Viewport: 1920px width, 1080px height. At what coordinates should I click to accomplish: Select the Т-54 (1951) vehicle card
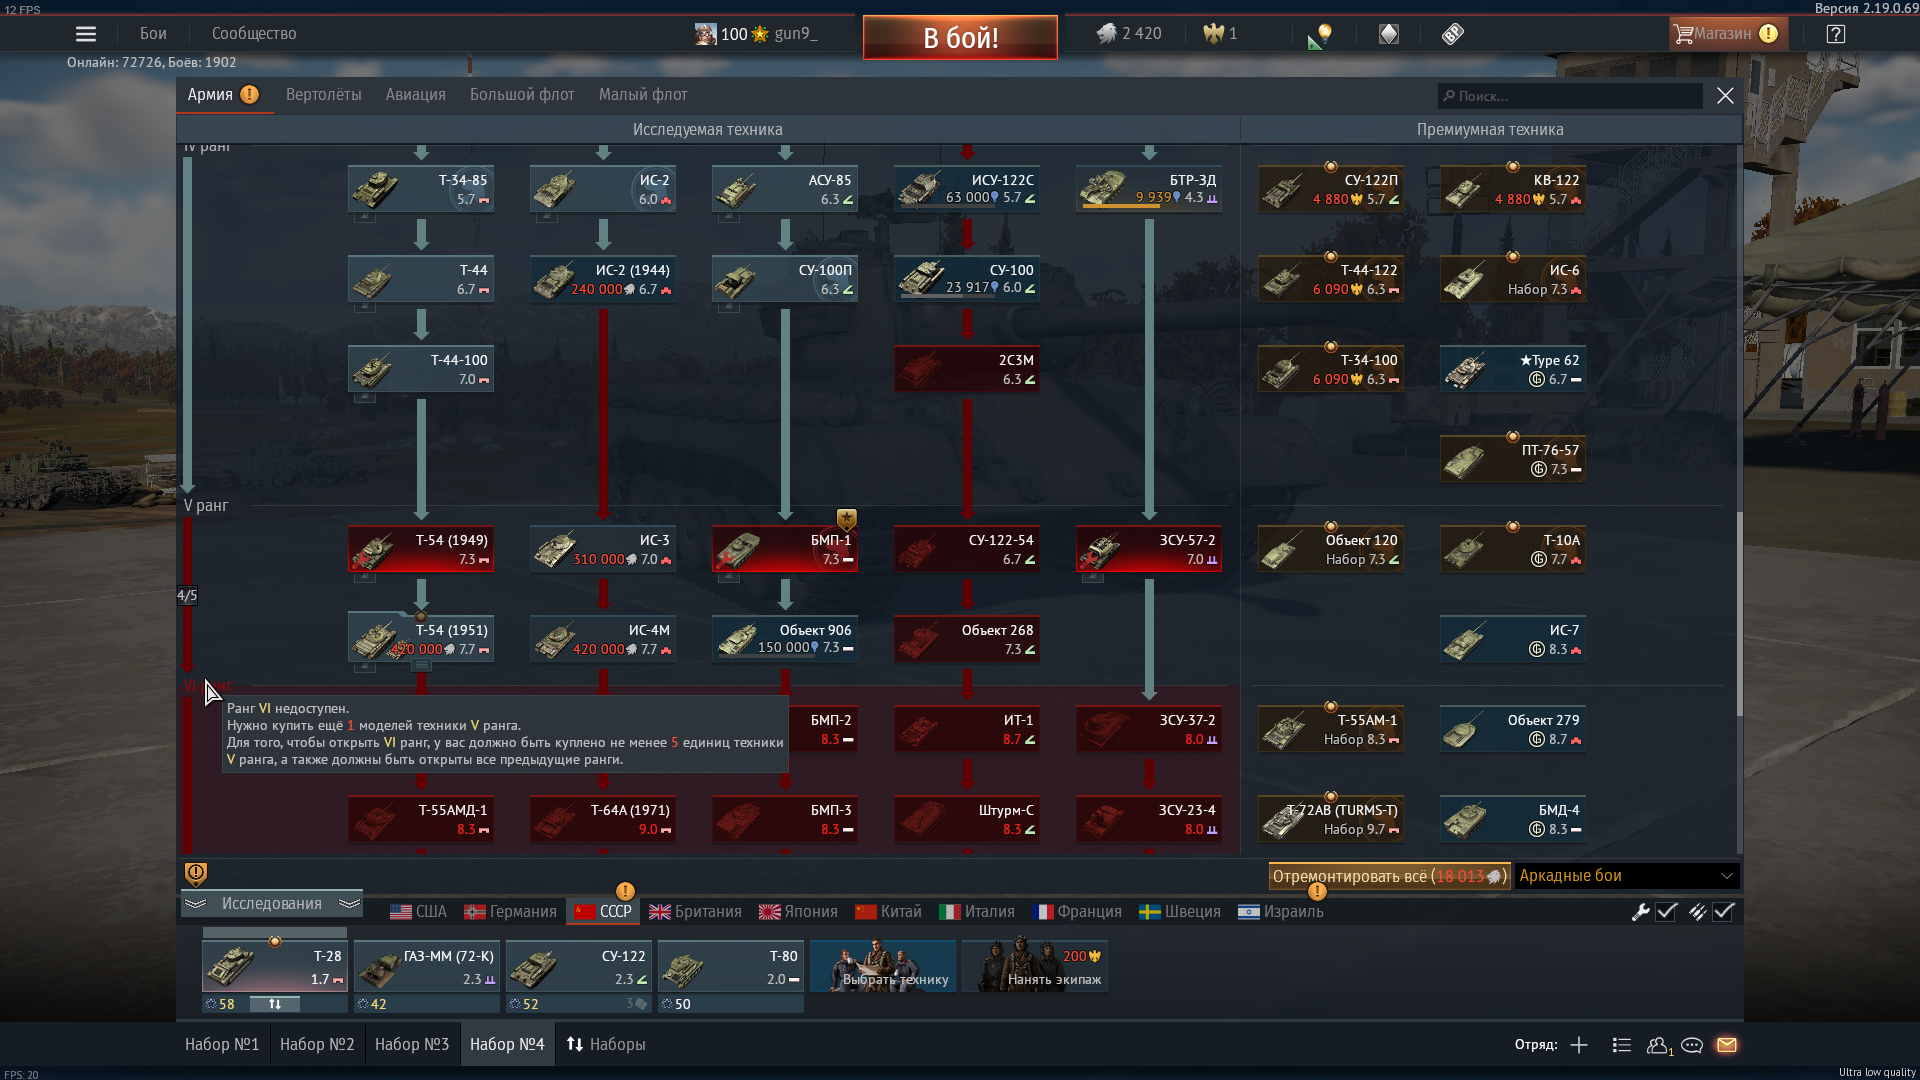[421, 639]
